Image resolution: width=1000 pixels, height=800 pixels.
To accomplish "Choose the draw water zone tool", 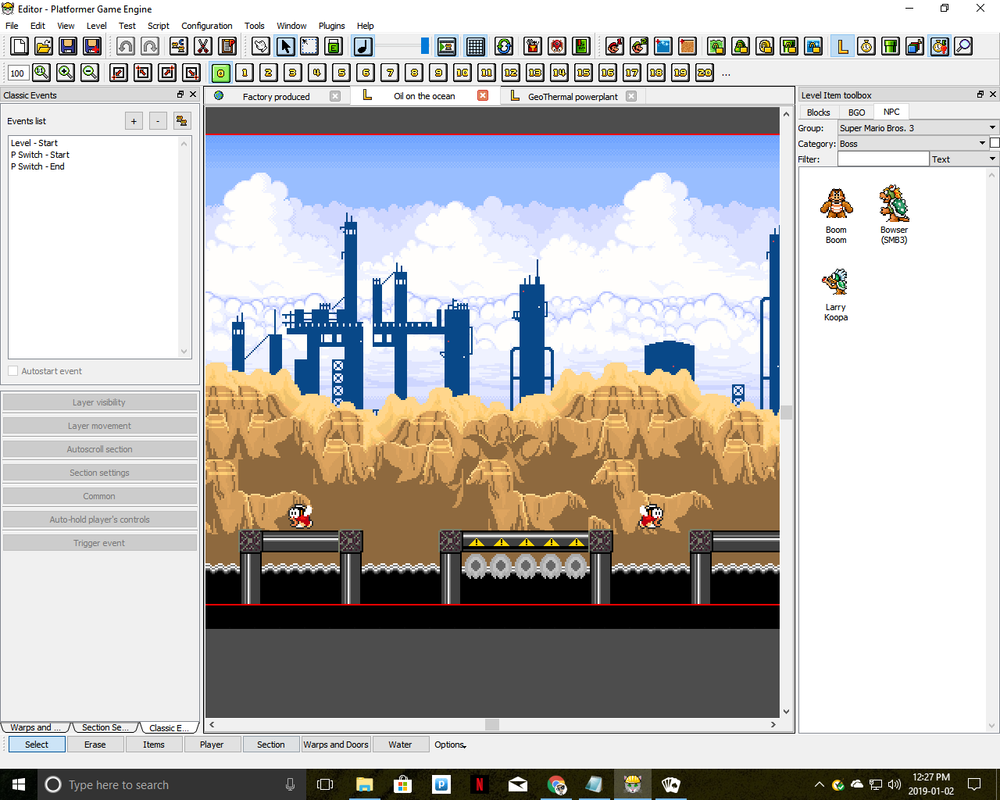I will click(x=663, y=46).
